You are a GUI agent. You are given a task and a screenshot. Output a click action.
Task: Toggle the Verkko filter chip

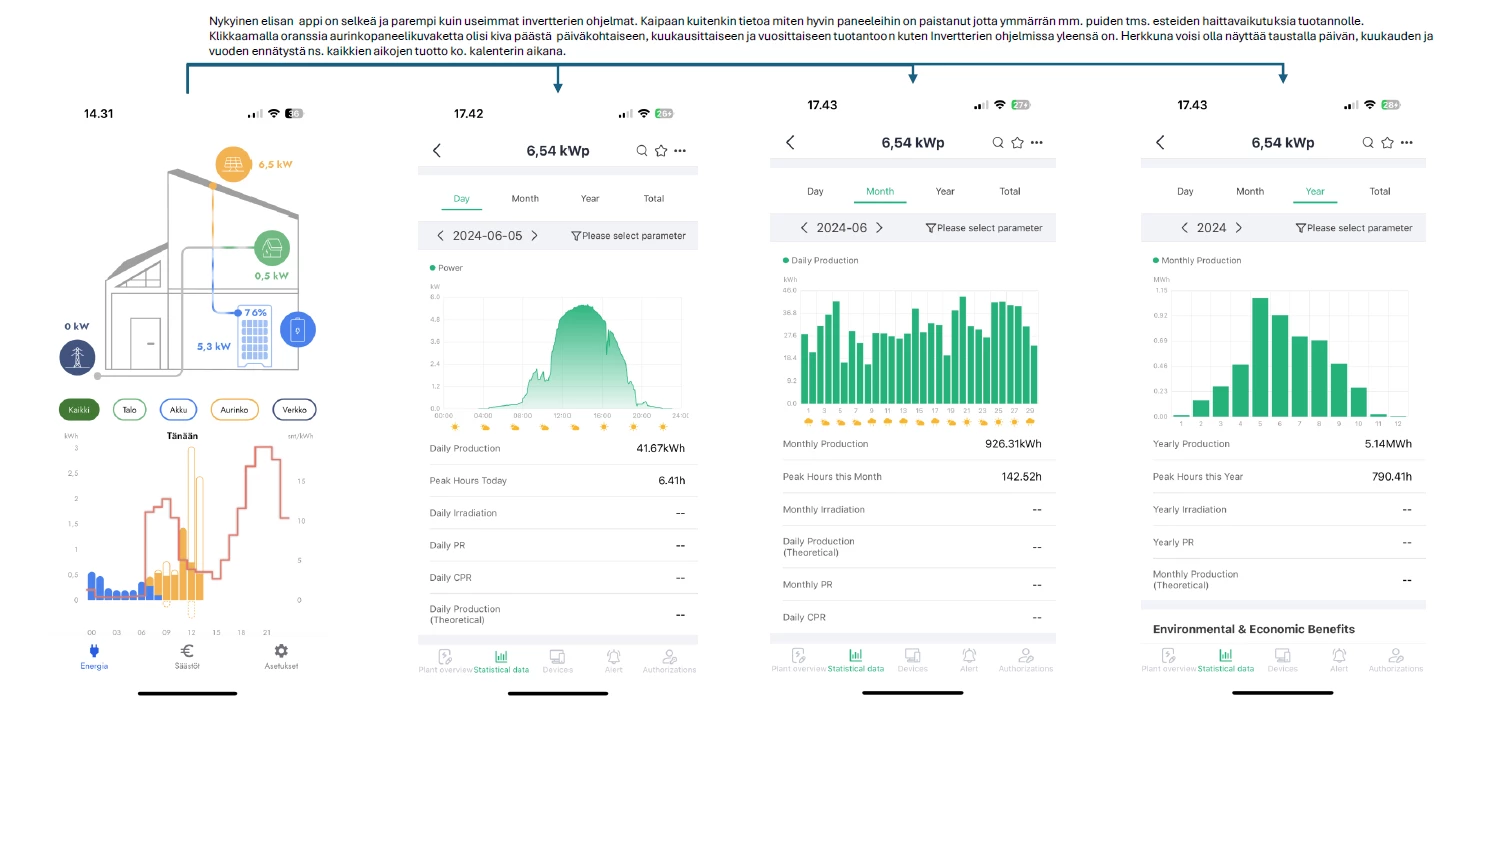(x=295, y=410)
